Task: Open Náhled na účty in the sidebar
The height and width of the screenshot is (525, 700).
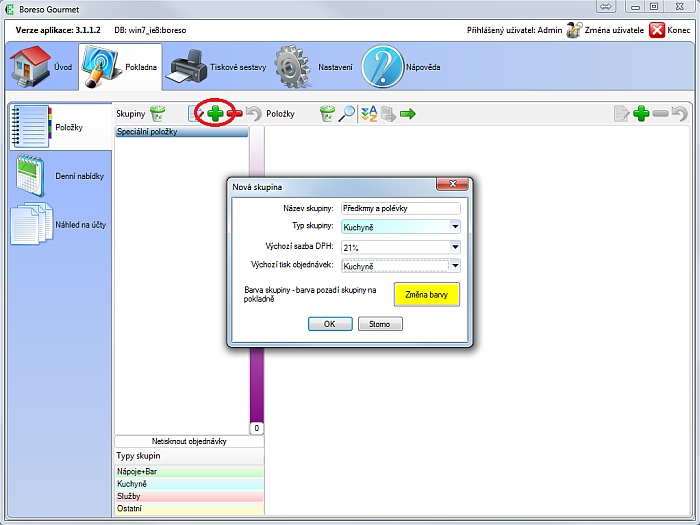Action: coord(58,224)
